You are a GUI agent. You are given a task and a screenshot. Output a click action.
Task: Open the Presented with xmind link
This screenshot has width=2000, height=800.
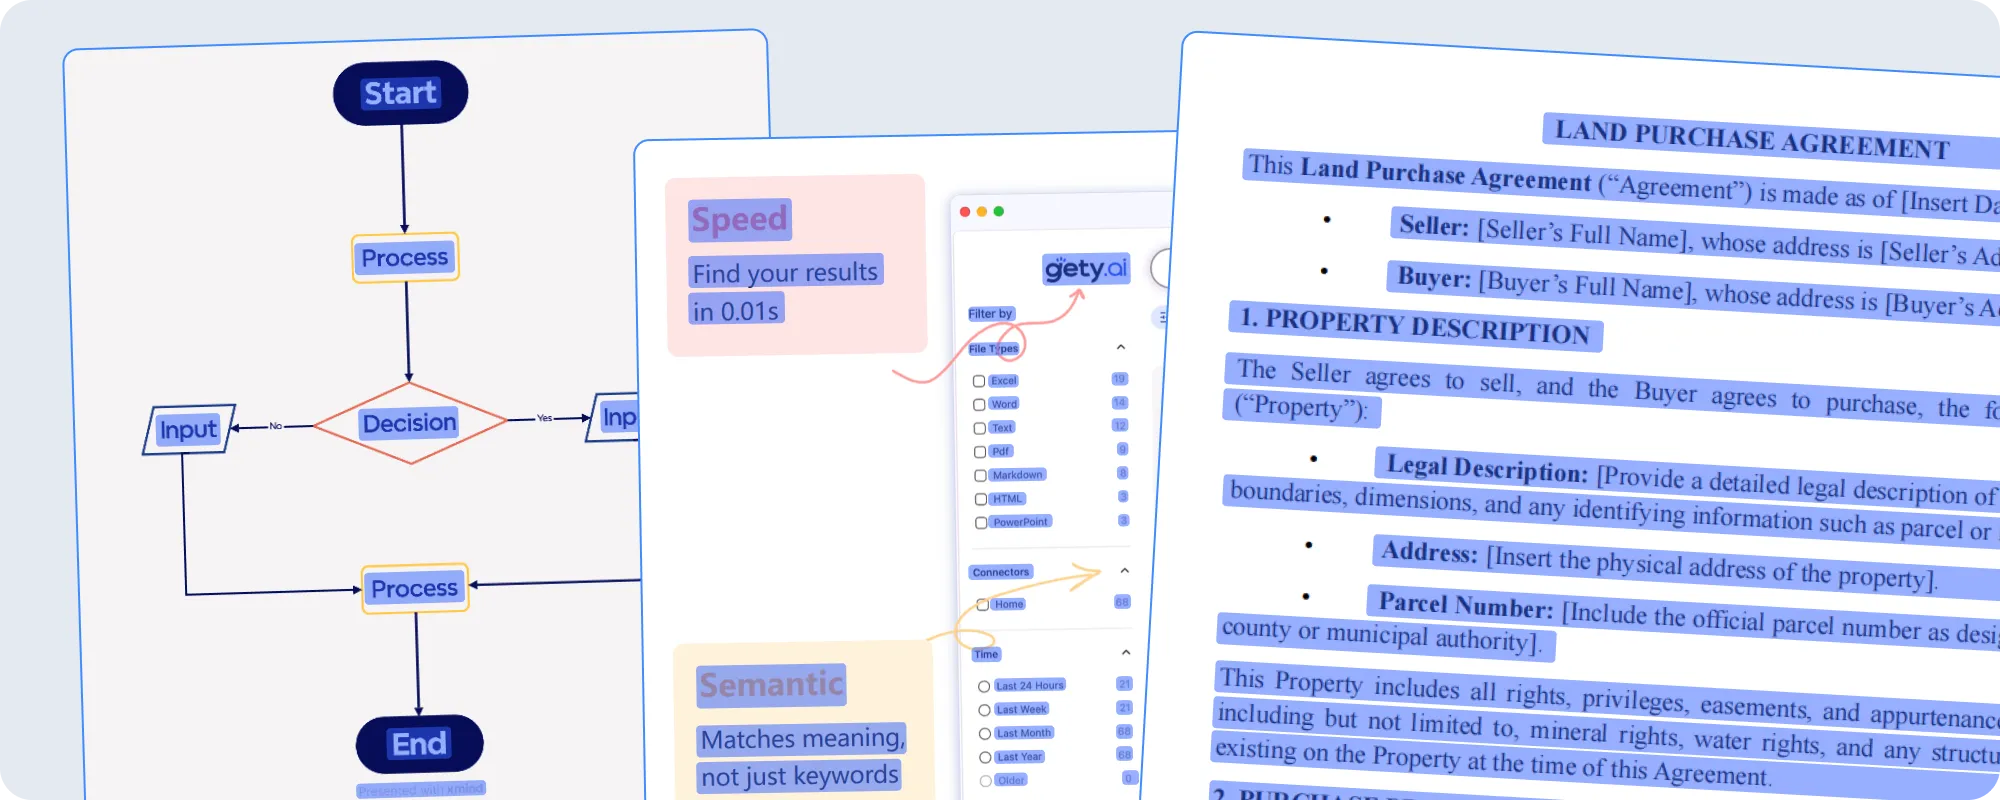click(x=421, y=790)
